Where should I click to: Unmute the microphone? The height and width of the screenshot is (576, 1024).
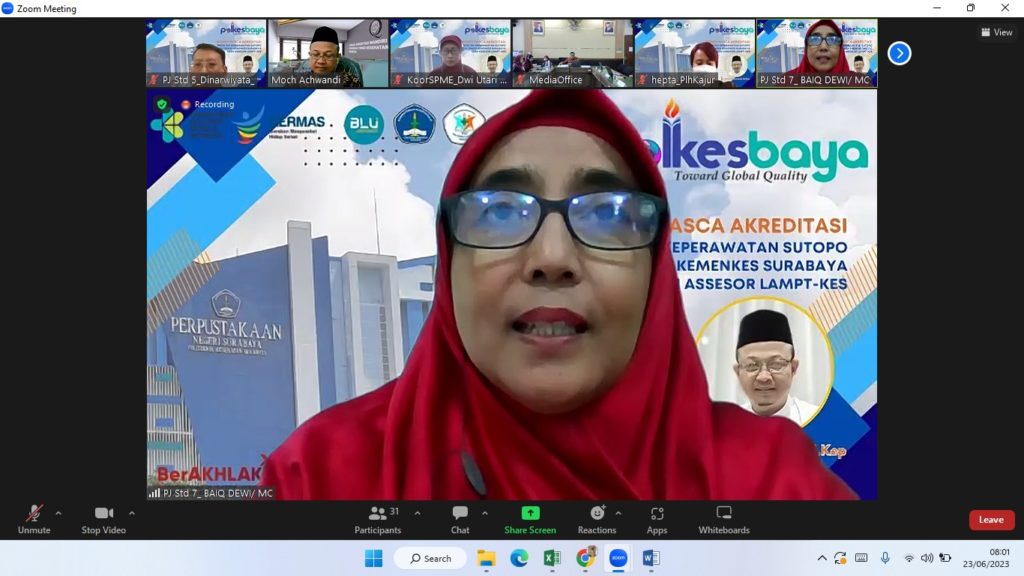tap(34, 520)
